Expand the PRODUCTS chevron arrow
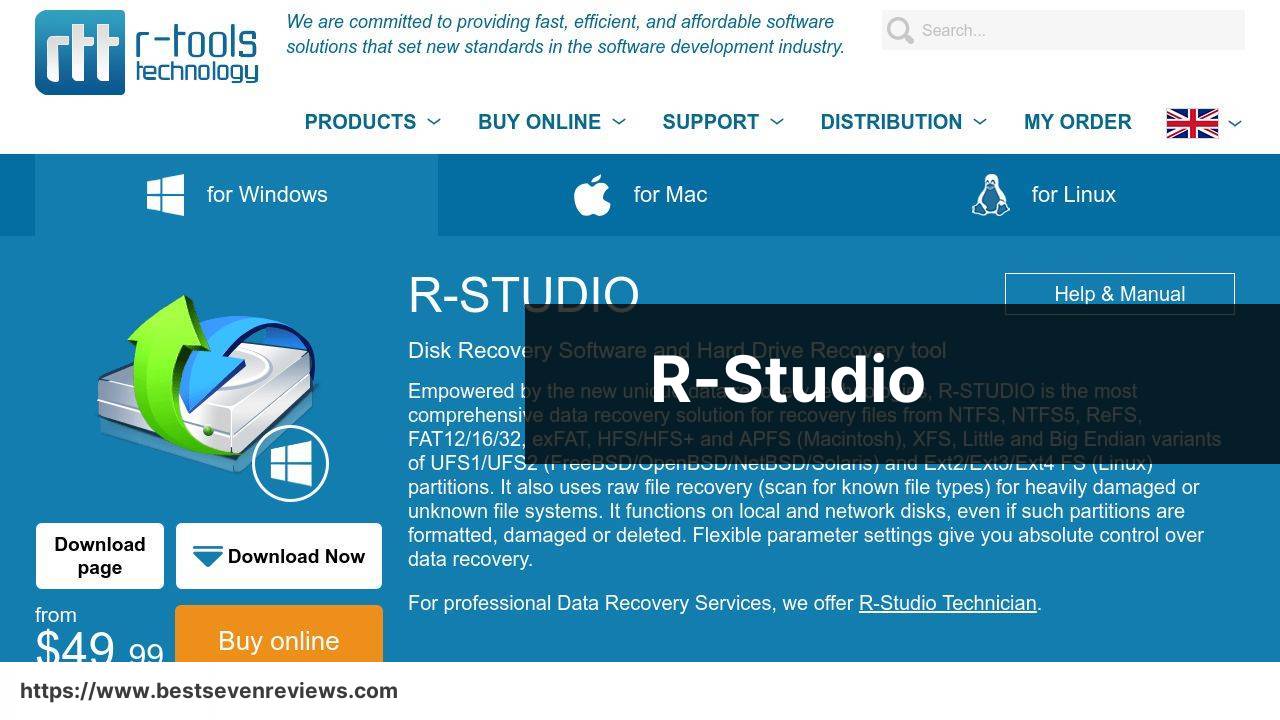Screen dimensions: 1280x720 point(434,122)
